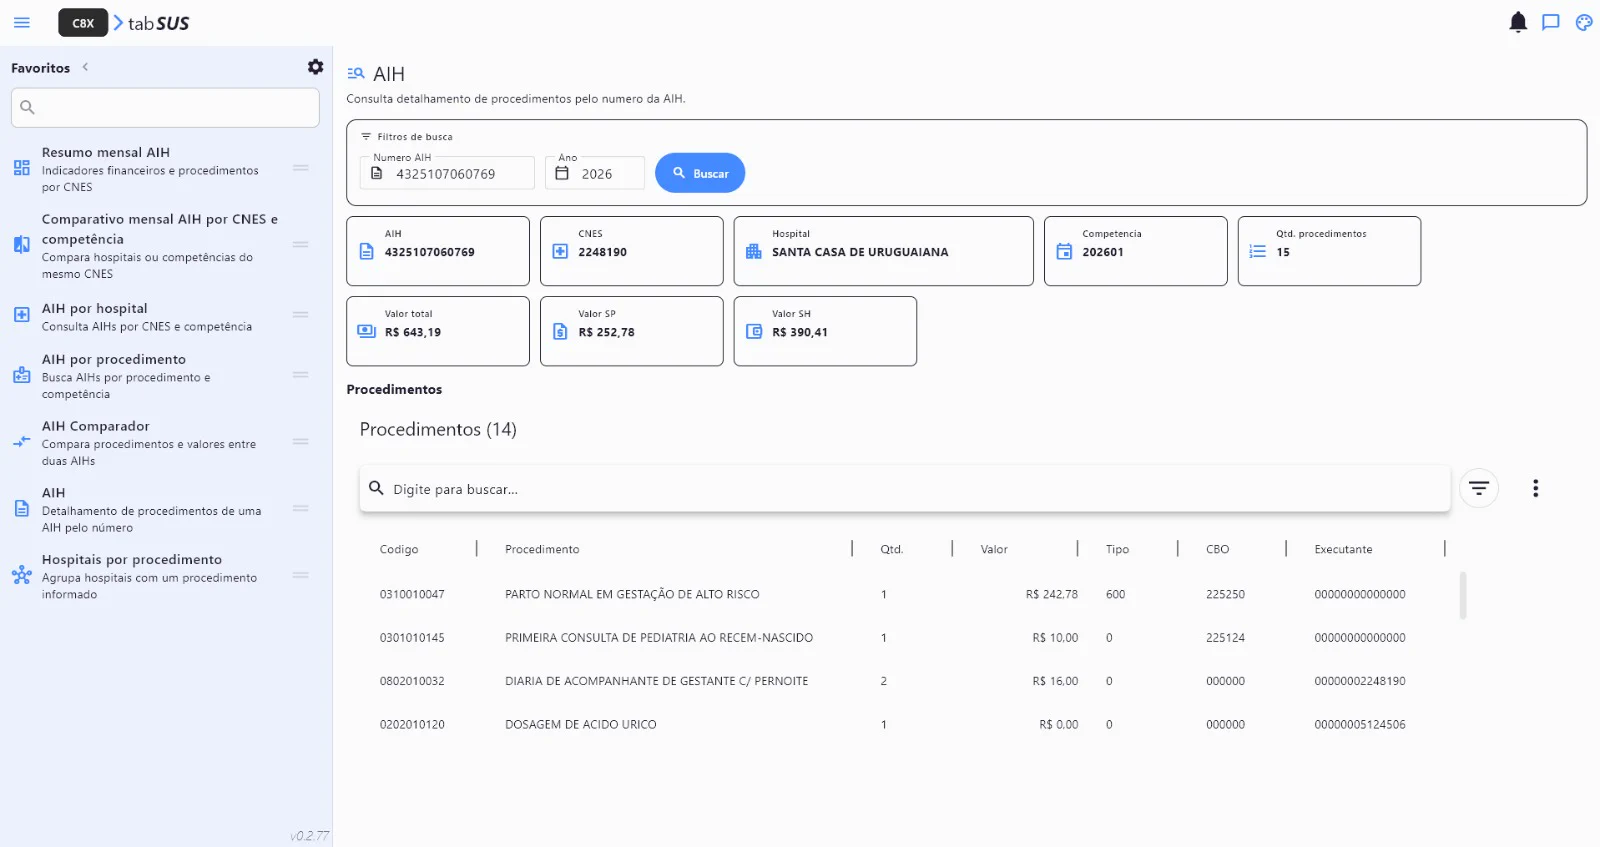Click the favorites search field
The height and width of the screenshot is (847, 1600).
point(165,107)
